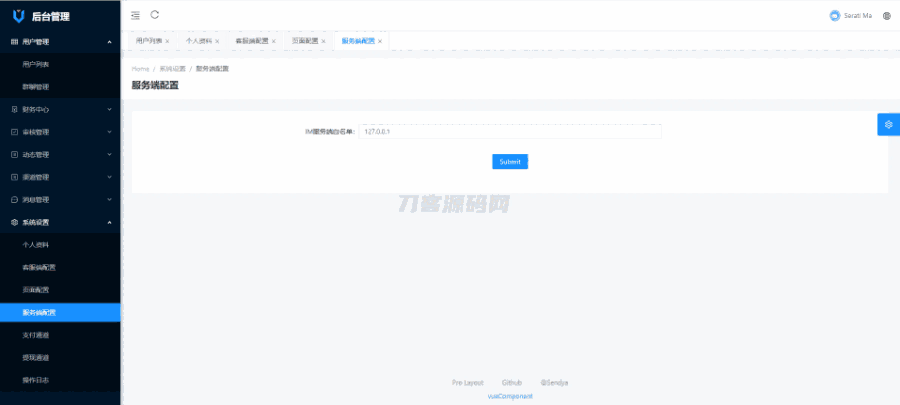
Task: Close the 服务端配置 tab
Action: click(x=379, y=41)
